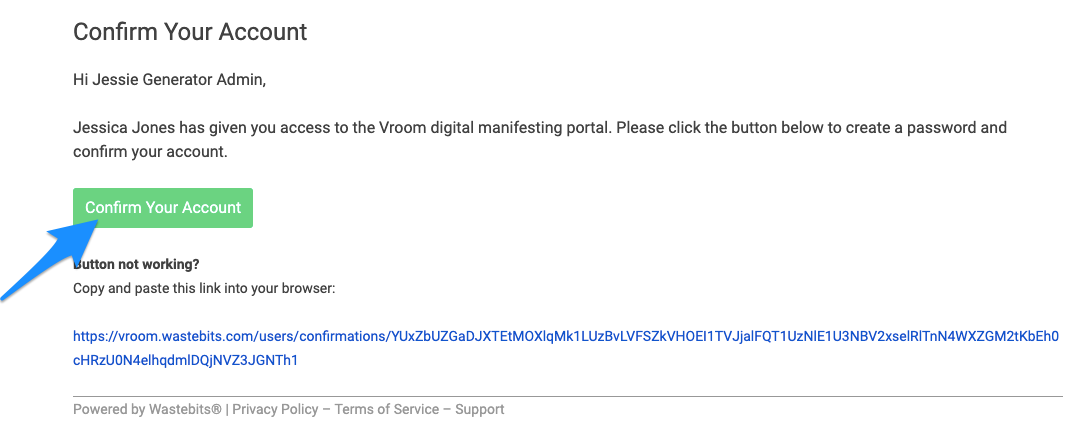The width and height of the screenshot is (1069, 430).
Task: Click confirm your account ending the paragraph
Action: tap(150, 152)
